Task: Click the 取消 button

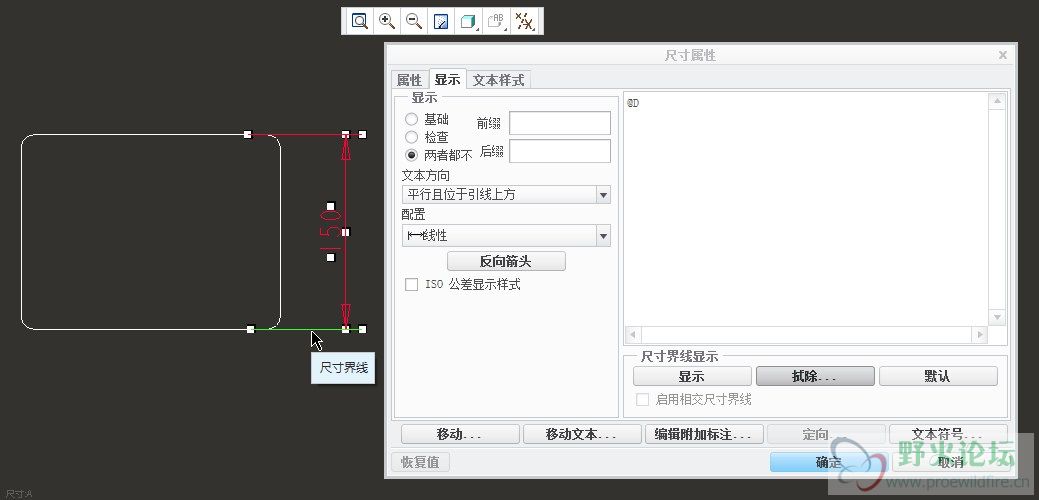Action: pyautogui.click(x=951, y=462)
